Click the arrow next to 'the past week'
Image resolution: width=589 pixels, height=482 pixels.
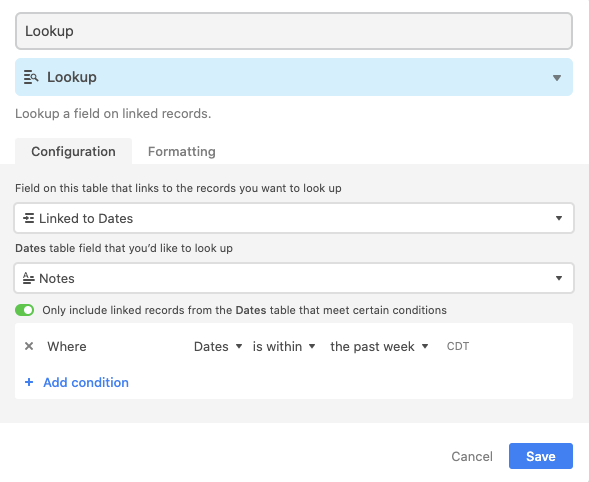tap(425, 346)
